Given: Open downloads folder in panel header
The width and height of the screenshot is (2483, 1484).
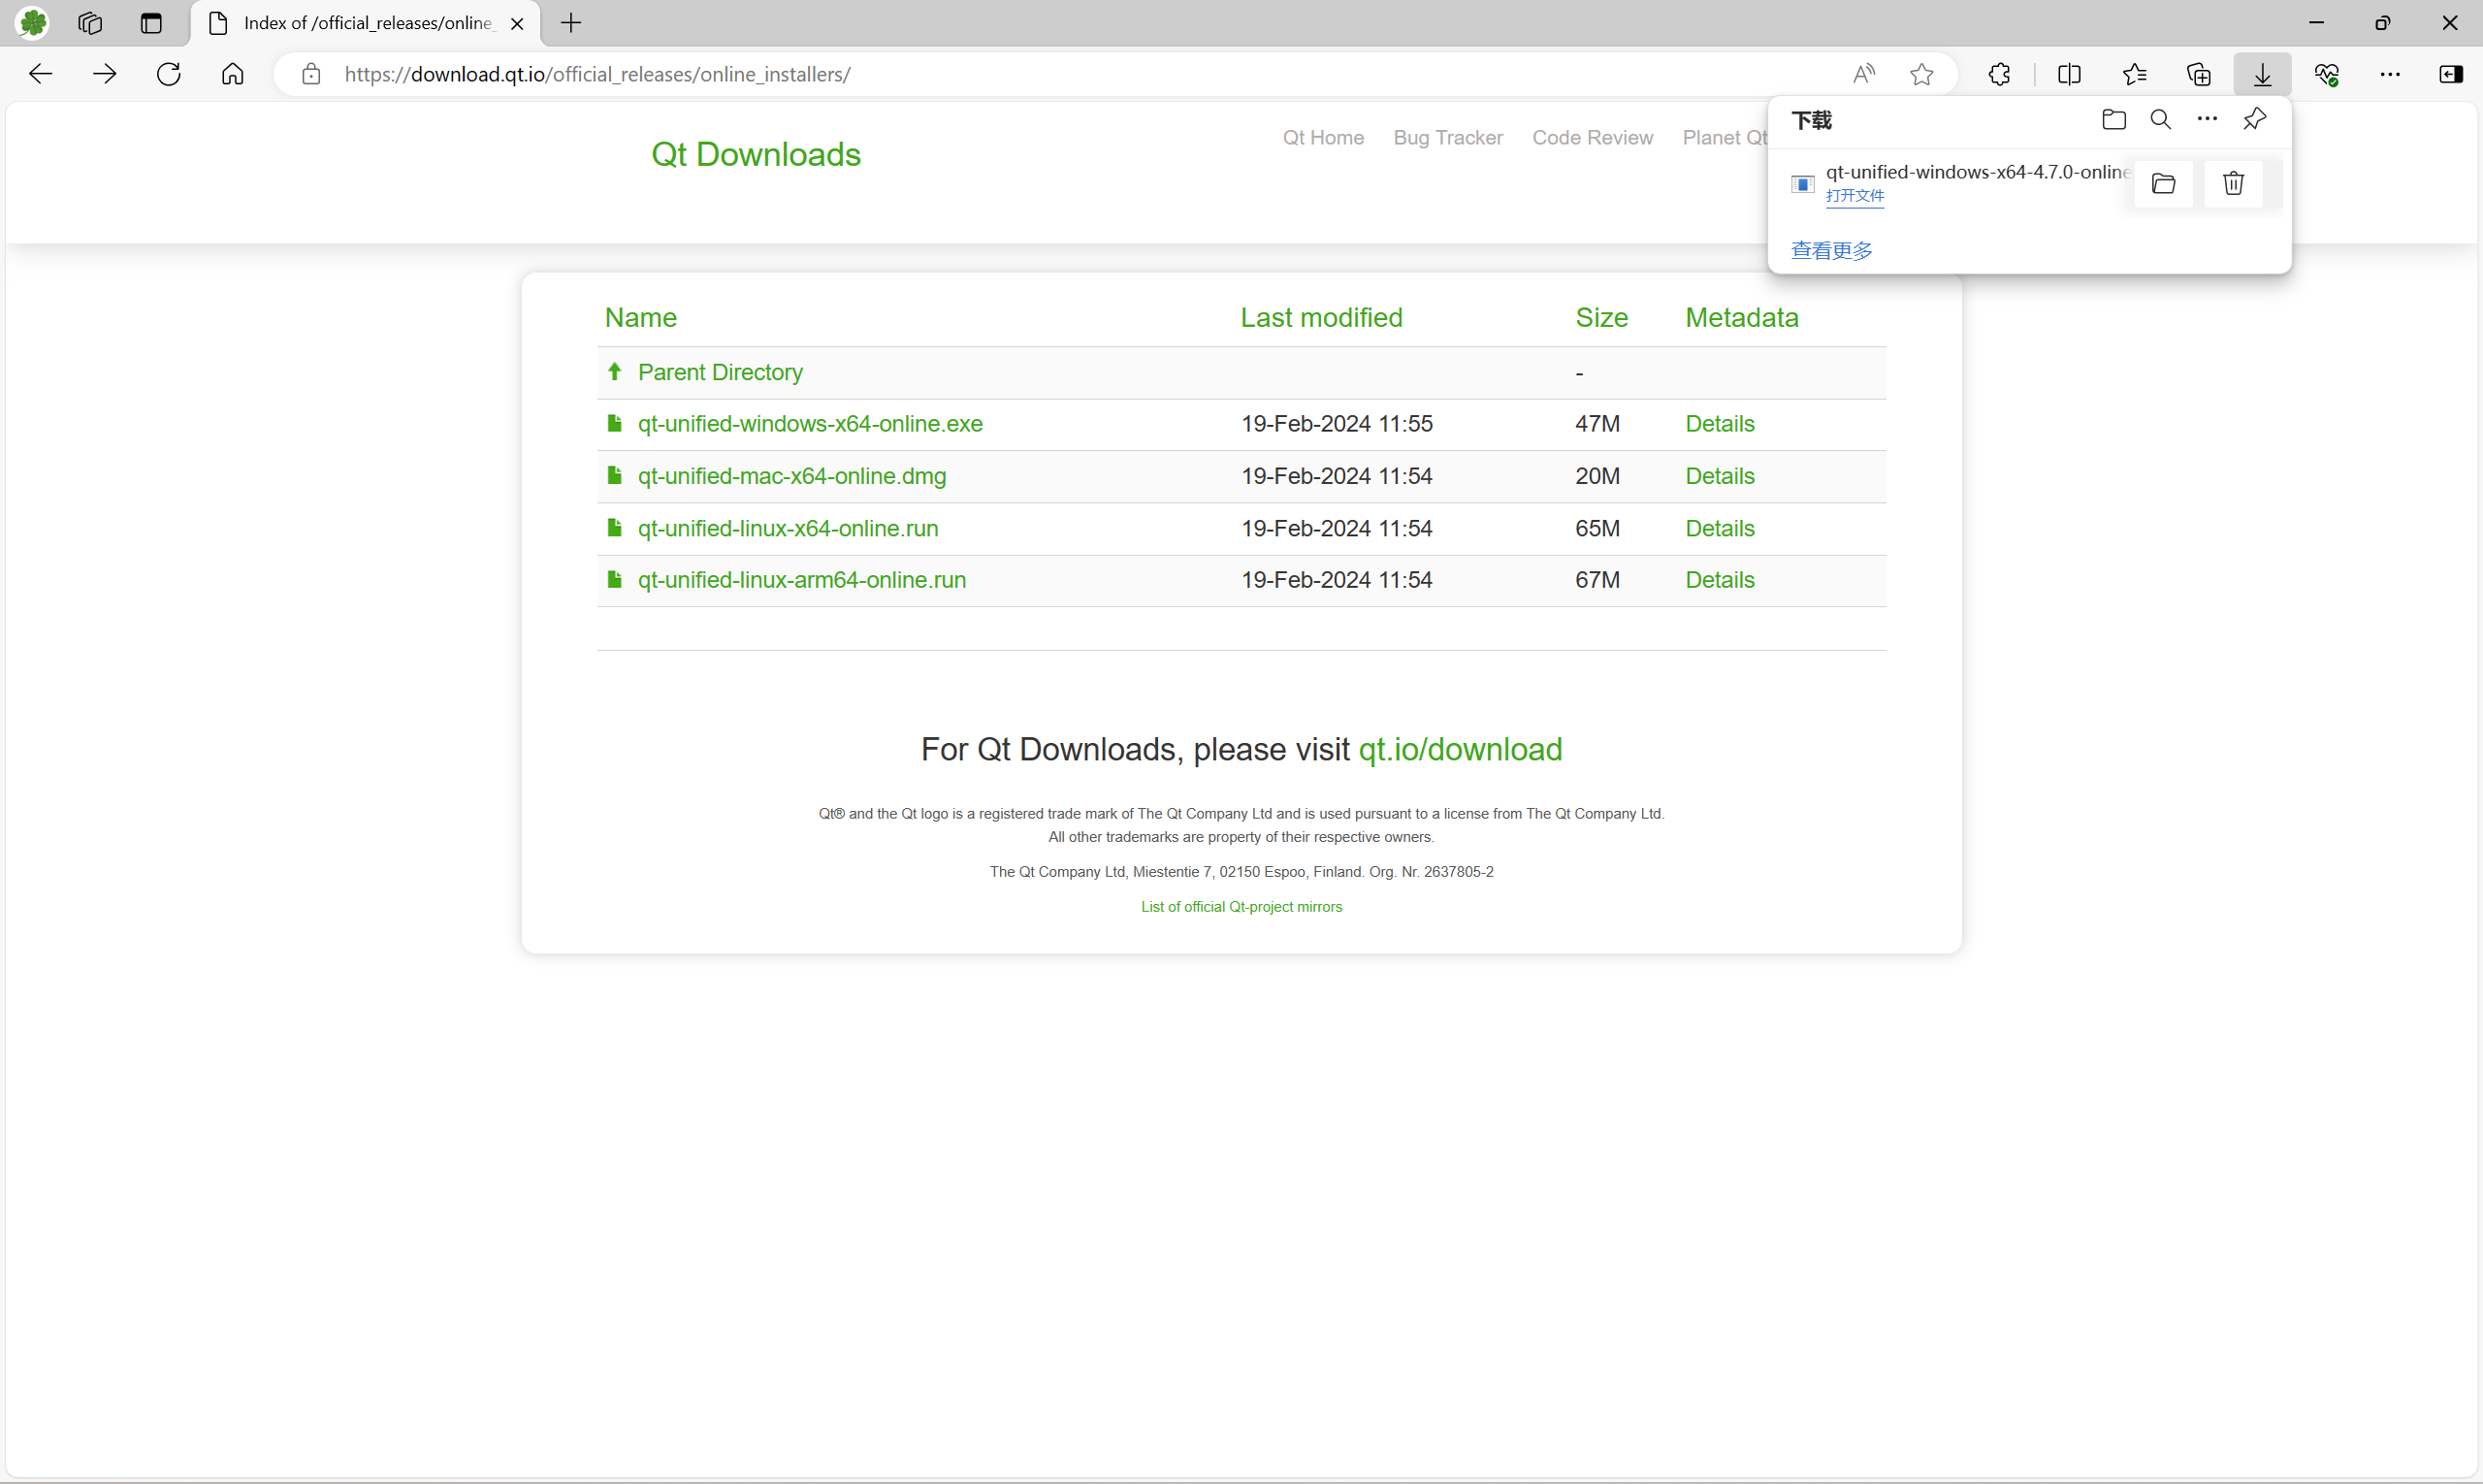Looking at the screenshot, I should point(2113,120).
